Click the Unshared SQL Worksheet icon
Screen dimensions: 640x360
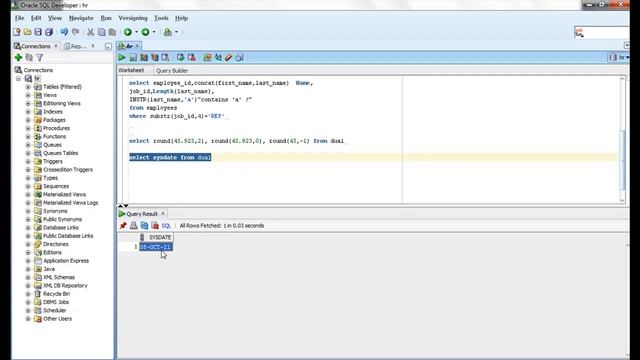click(207, 58)
